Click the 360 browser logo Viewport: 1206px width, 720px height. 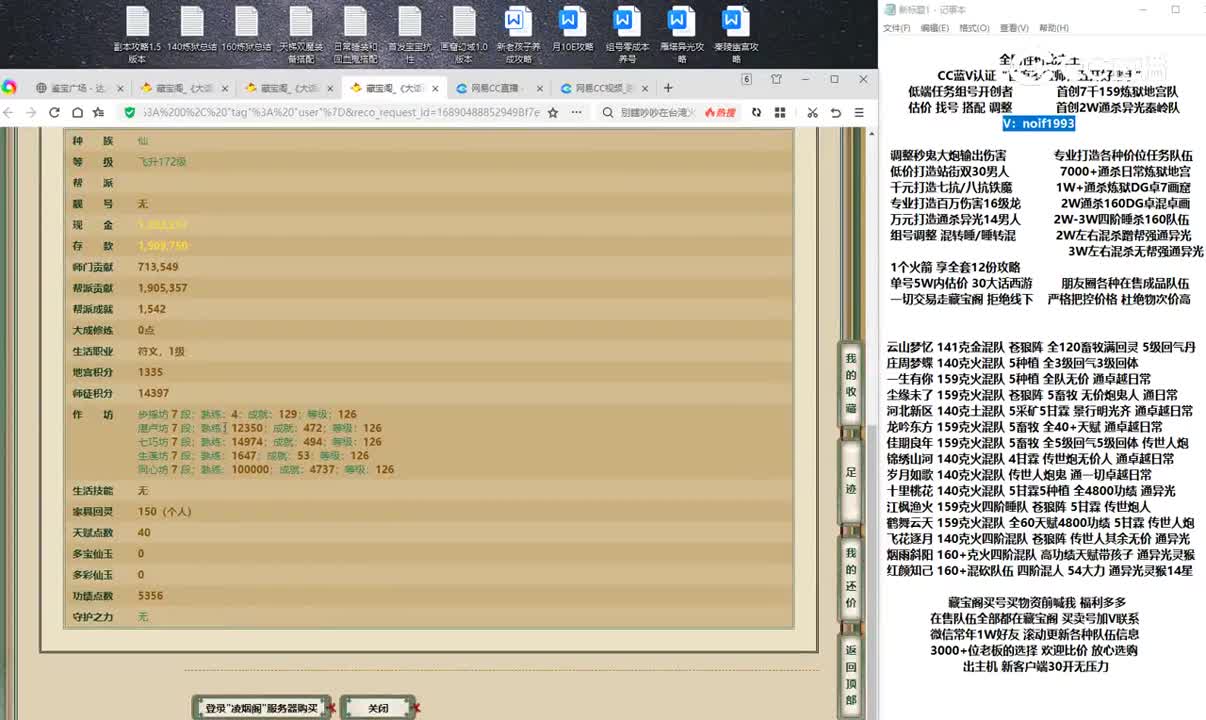tap(10, 87)
